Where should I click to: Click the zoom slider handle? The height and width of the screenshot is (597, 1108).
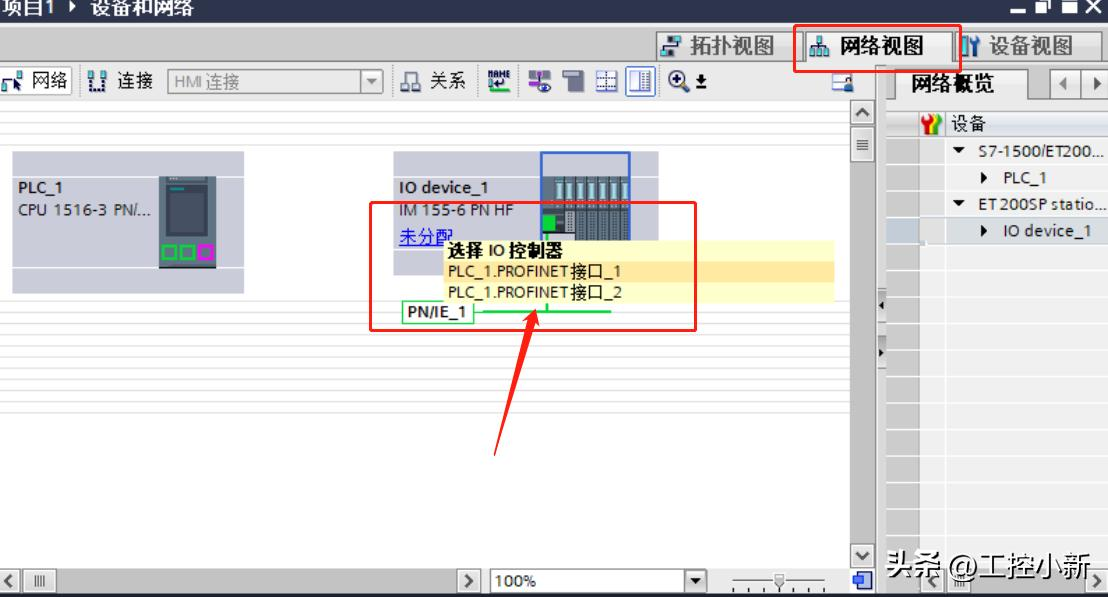779,581
